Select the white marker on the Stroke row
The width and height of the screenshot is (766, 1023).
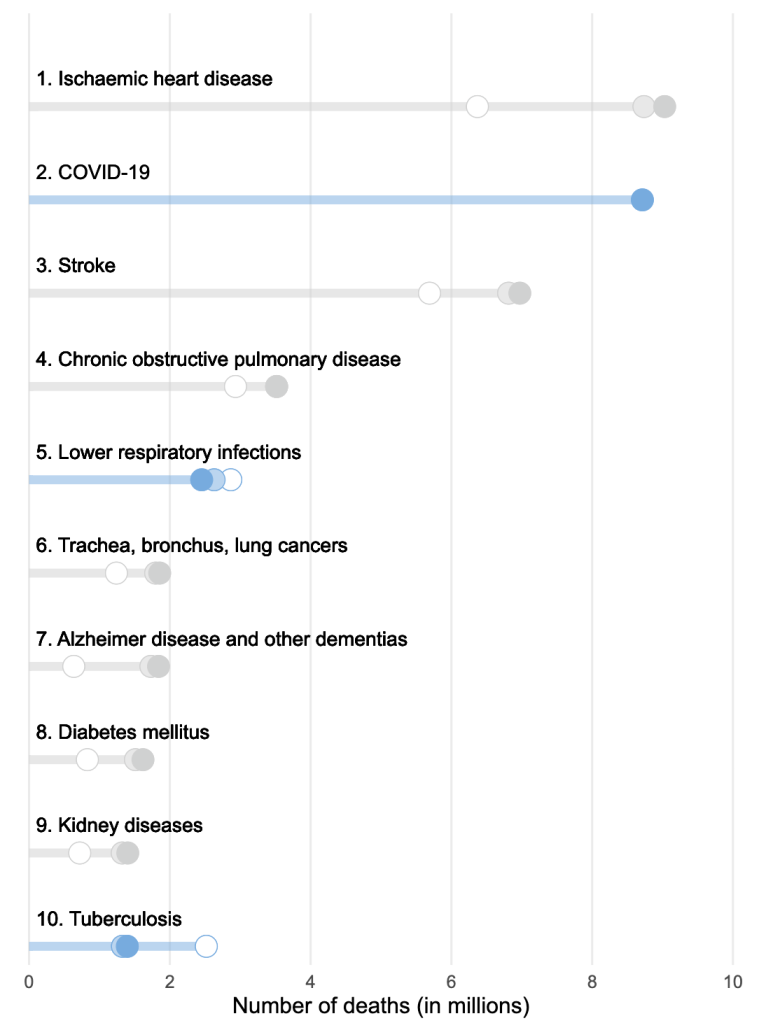coord(429,293)
